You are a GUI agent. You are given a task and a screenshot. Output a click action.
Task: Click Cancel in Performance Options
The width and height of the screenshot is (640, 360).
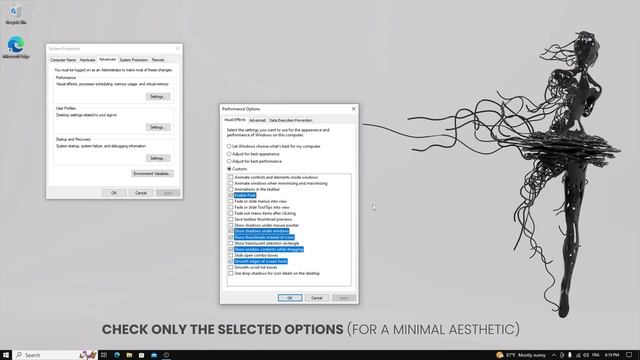(x=317, y=298)
